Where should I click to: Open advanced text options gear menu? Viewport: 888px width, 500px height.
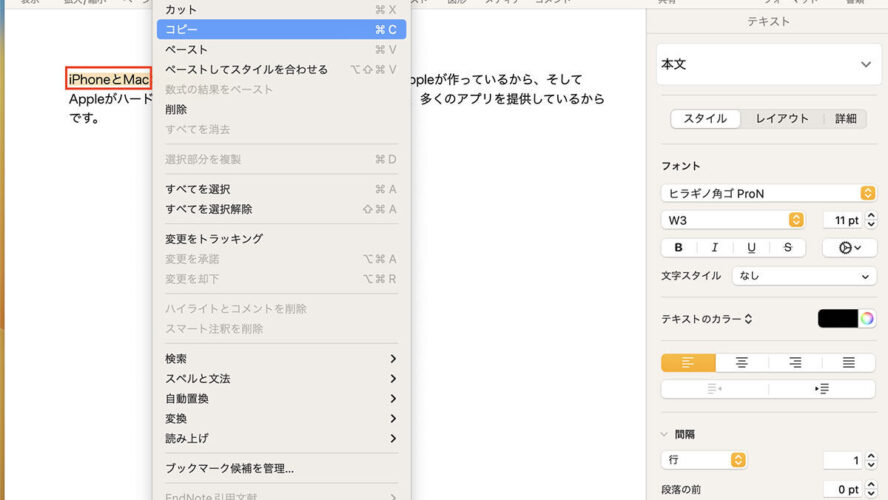(x=849, y=247)
